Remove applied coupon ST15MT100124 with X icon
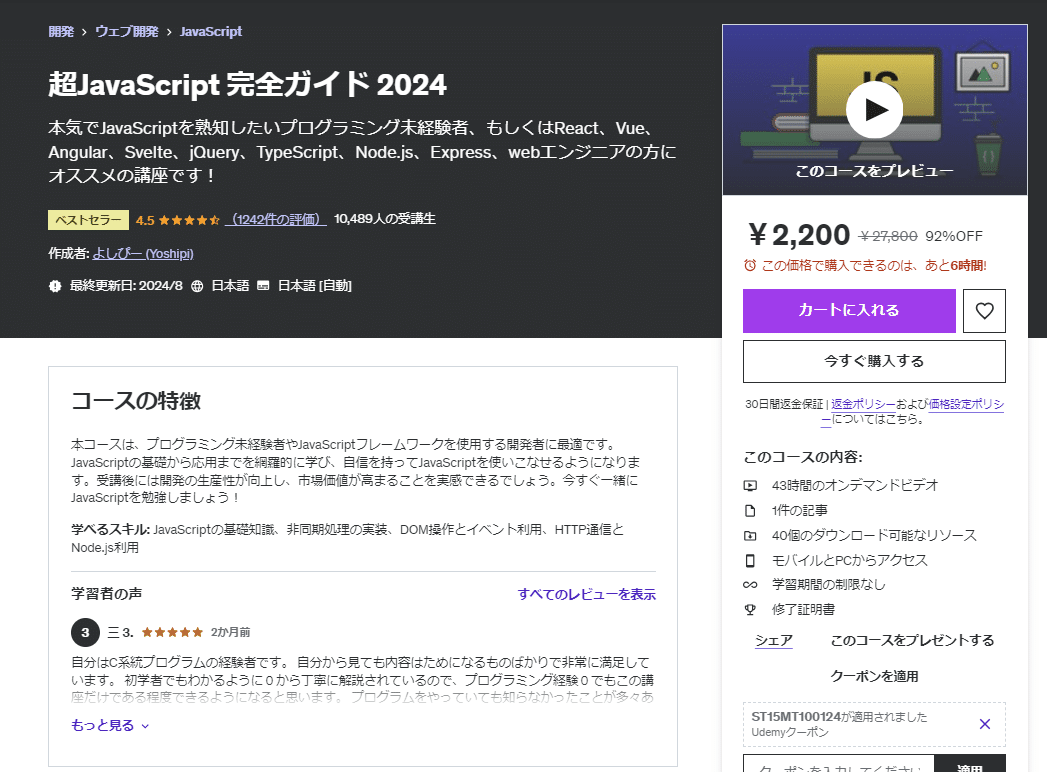The width and height of the screenshot is (1047, 772). pos(984,724)
